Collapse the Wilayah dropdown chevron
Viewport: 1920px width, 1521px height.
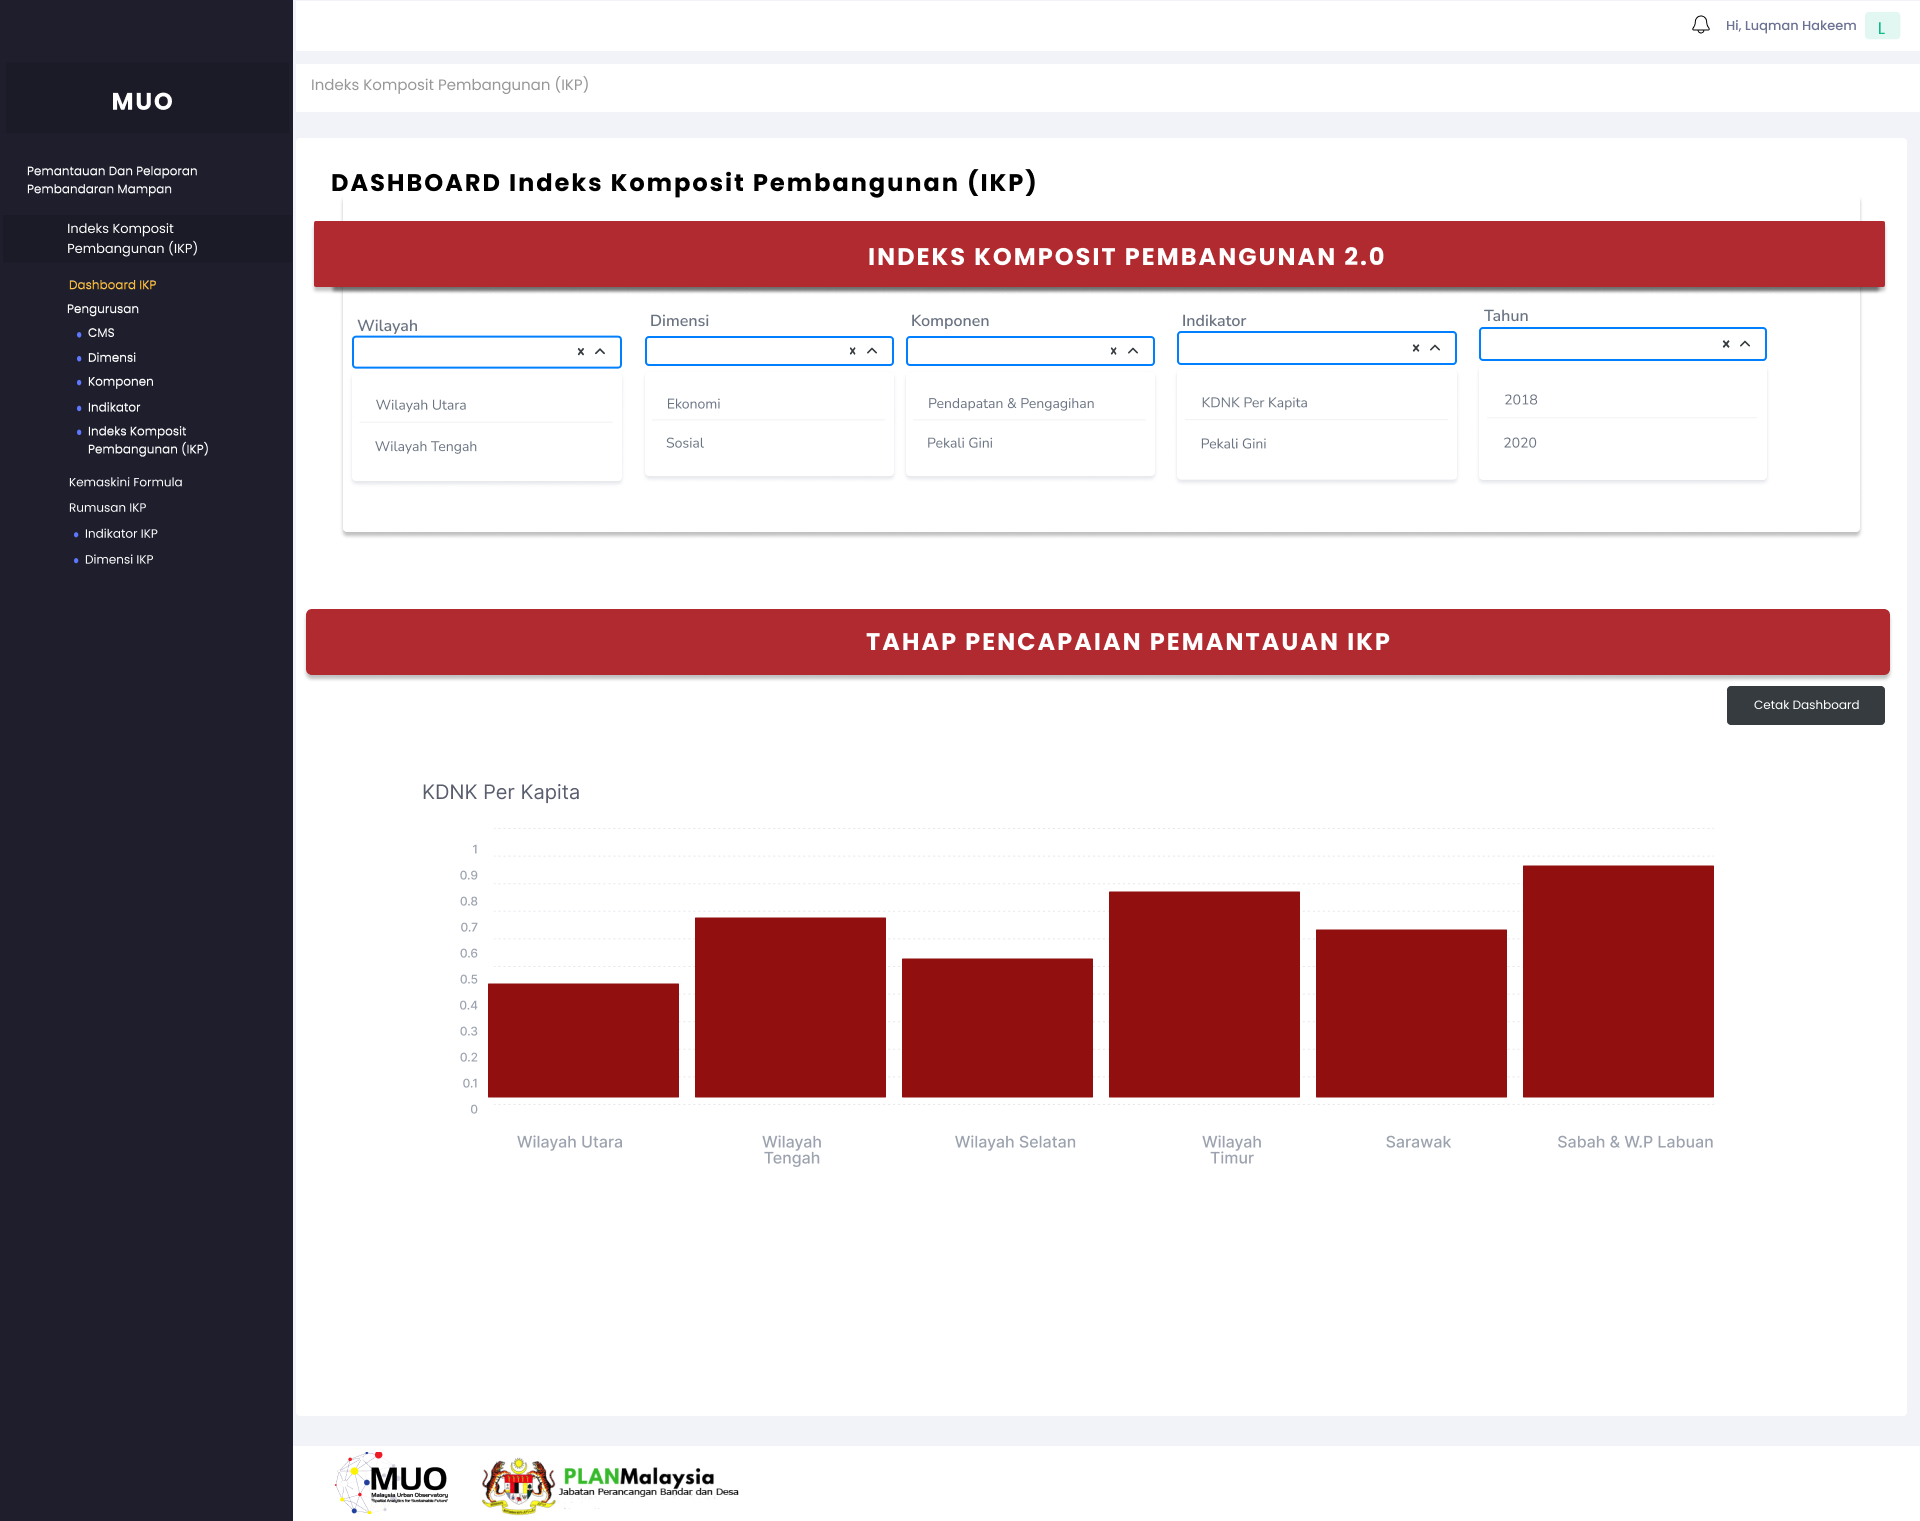coord(600,352)
